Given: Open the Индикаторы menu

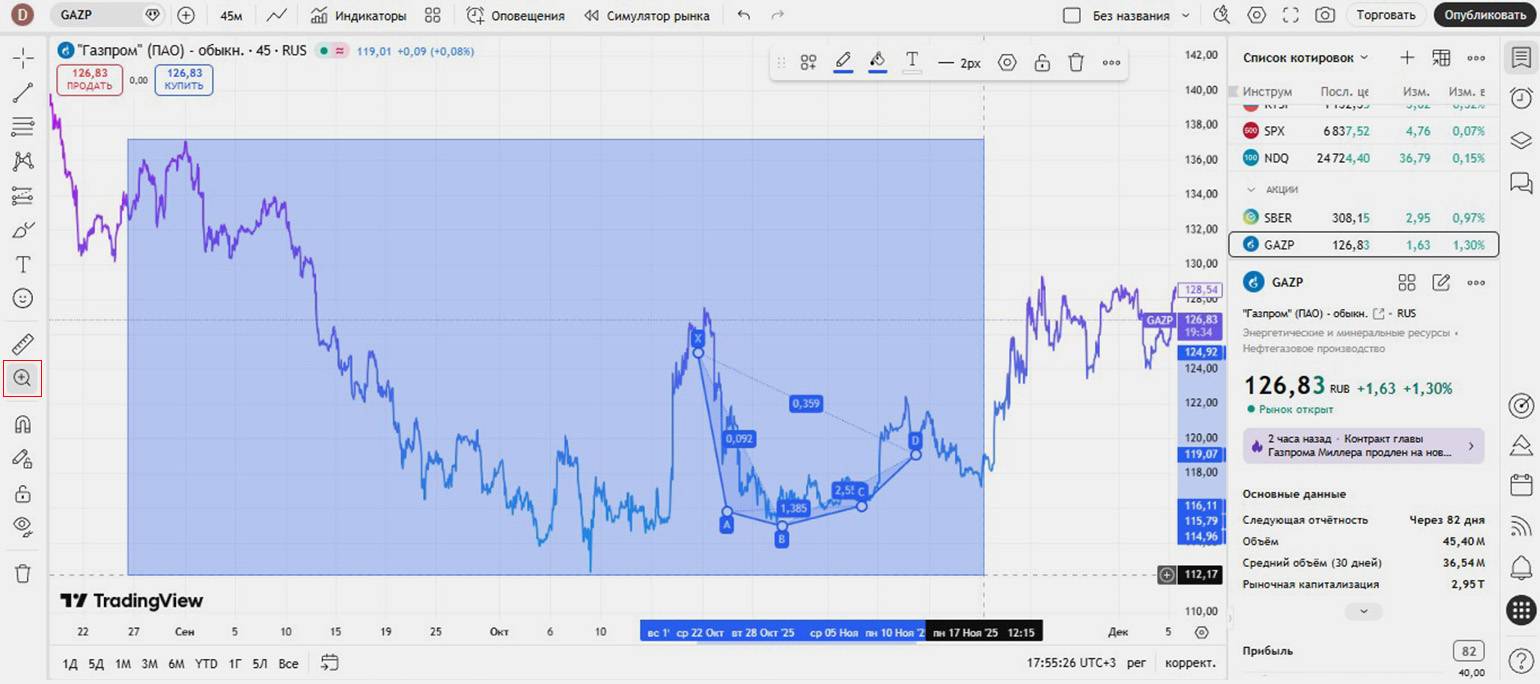Looking at the screenshot, I should [358, 16].
